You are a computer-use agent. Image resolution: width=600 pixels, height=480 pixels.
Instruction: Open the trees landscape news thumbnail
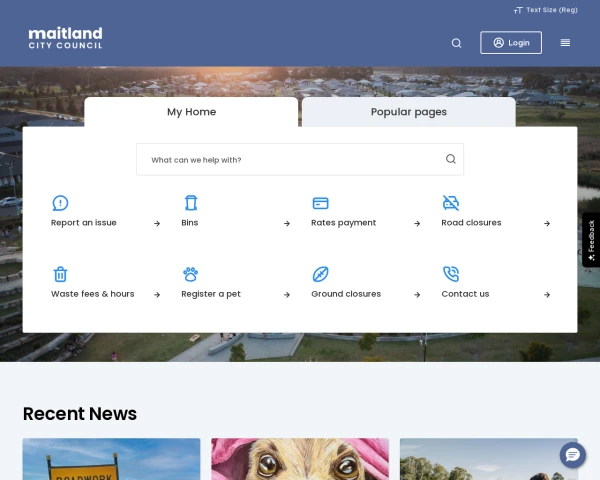(489, 459)
